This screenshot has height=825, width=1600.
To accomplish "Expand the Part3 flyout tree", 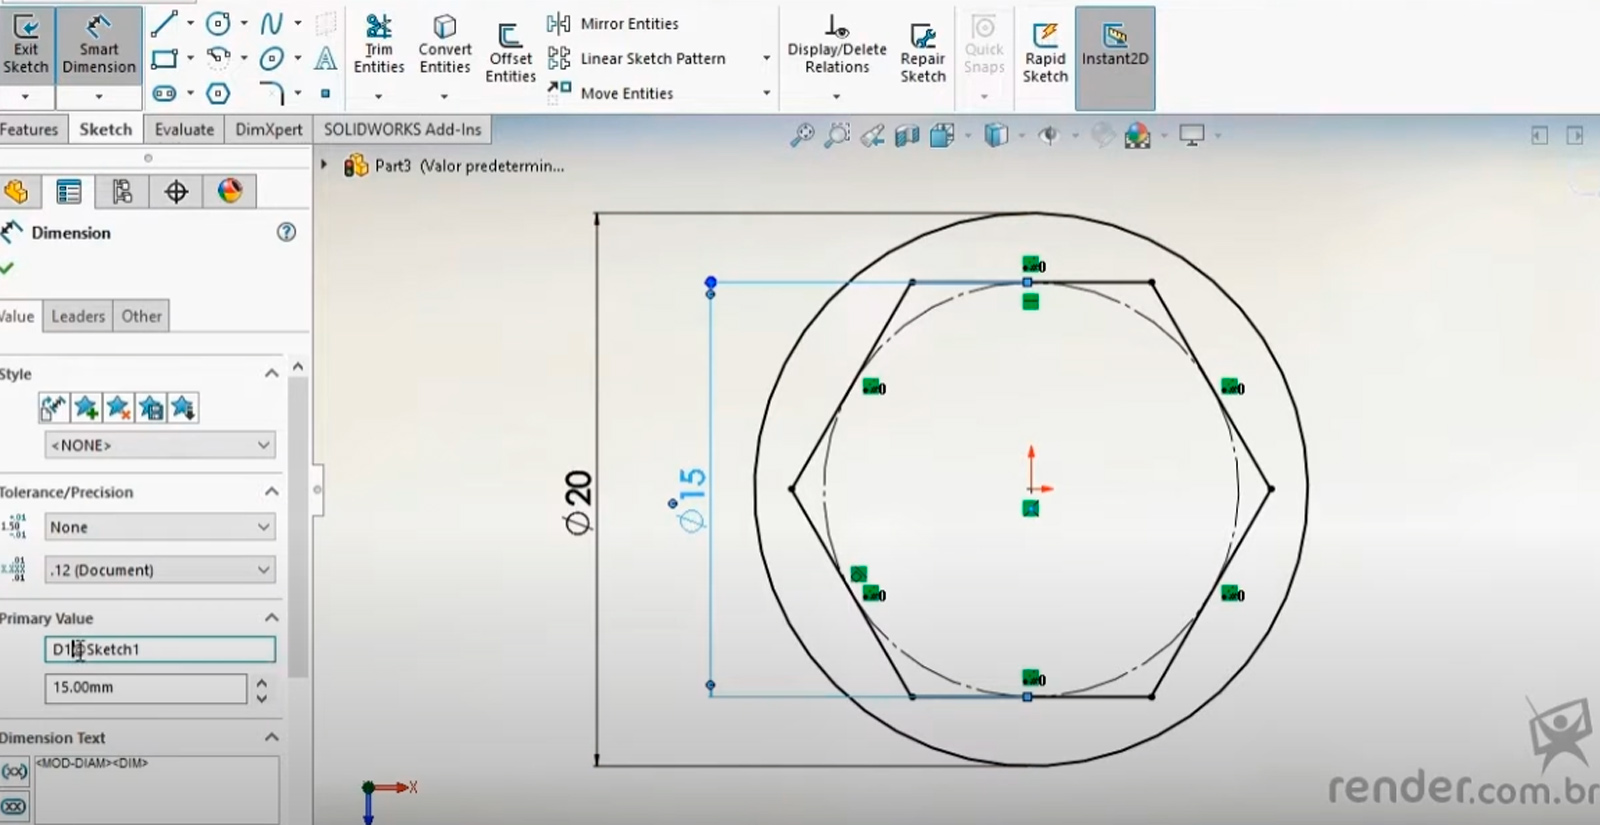I will [323, 164].
